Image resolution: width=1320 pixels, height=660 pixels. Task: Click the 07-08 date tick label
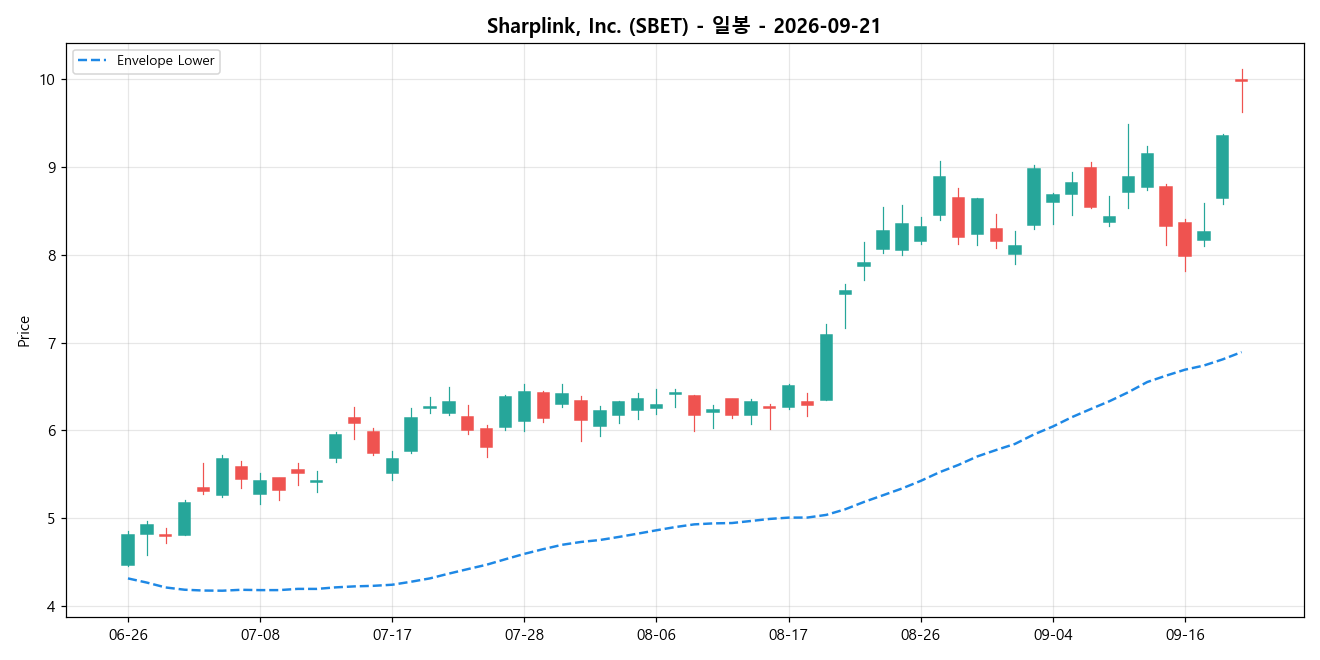(x=260, y=635)
